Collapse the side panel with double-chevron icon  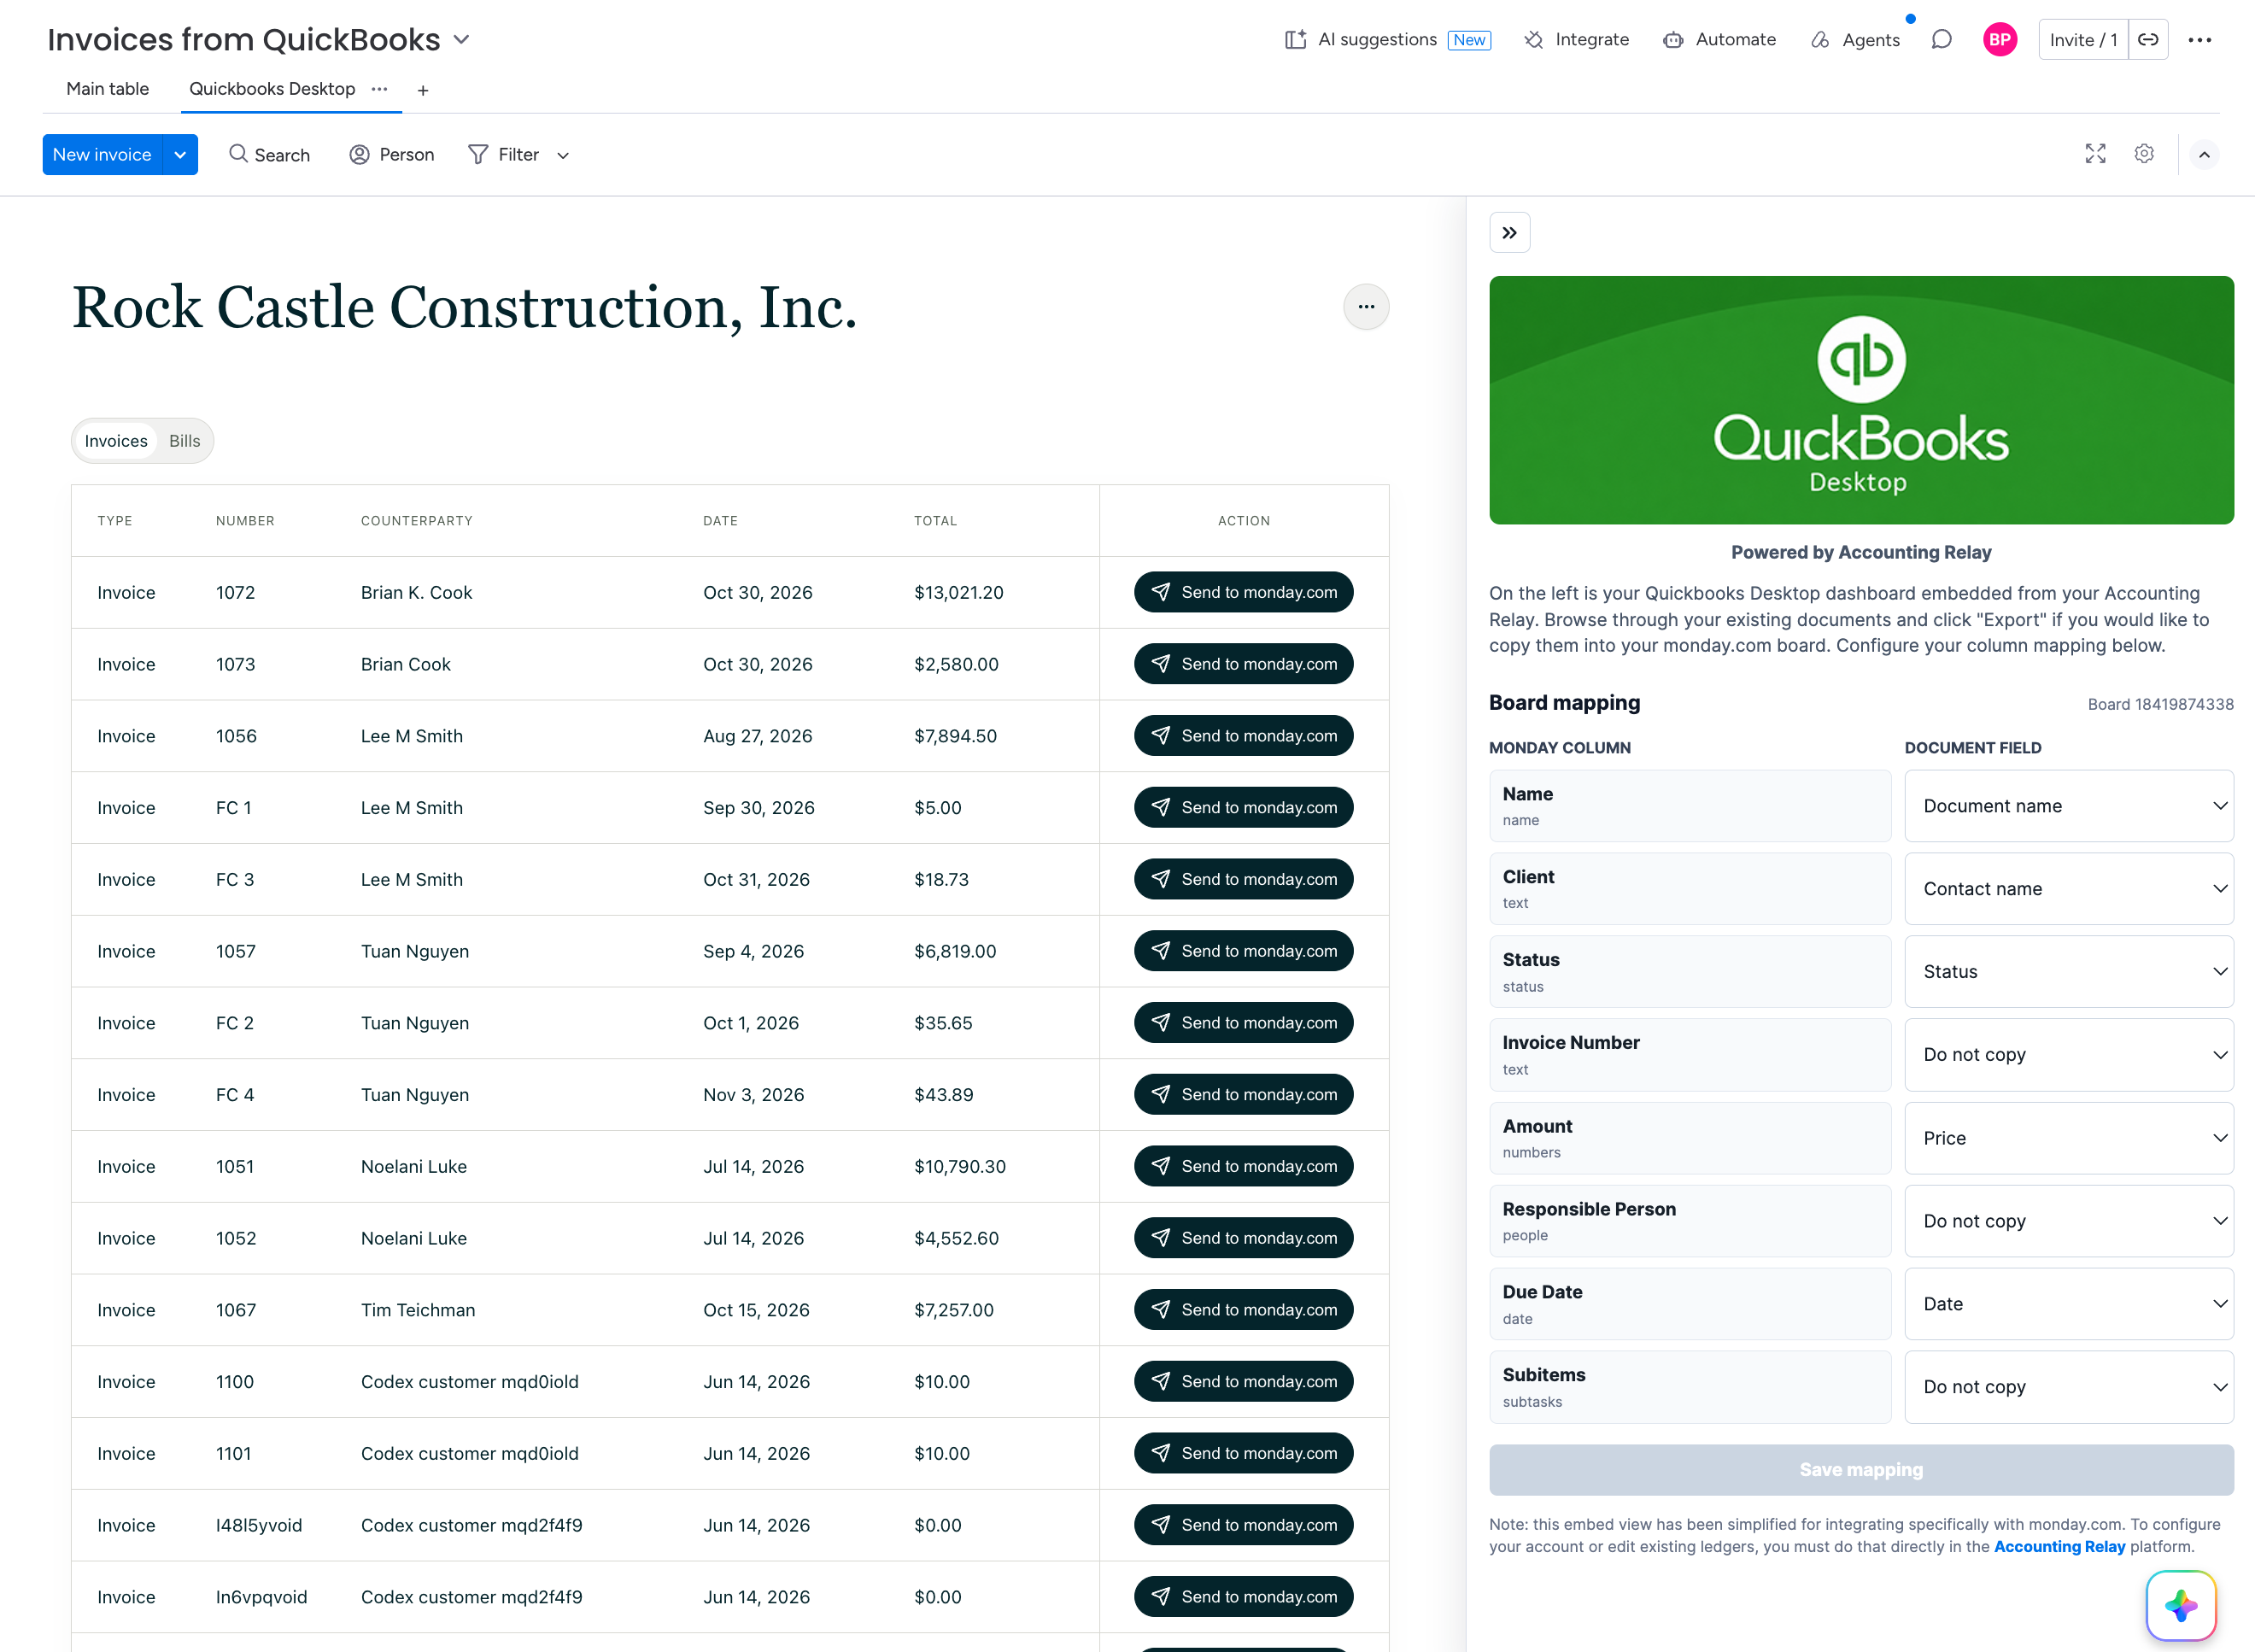(1509, 233)
